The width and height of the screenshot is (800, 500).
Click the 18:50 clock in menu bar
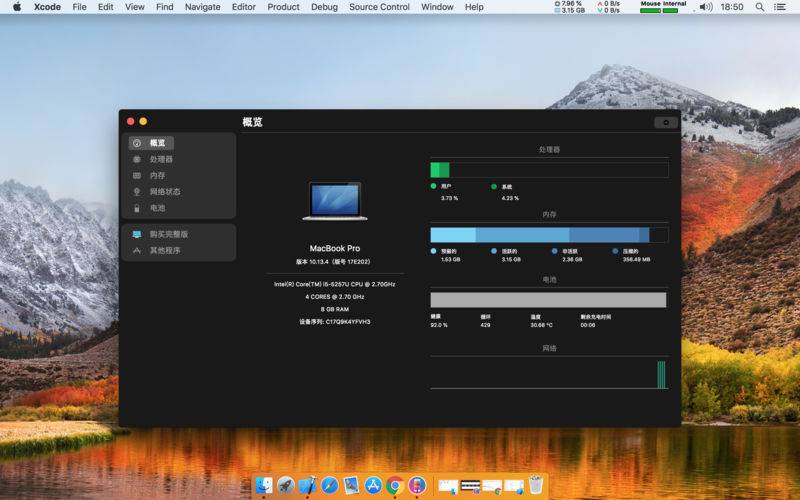(732, 7)
